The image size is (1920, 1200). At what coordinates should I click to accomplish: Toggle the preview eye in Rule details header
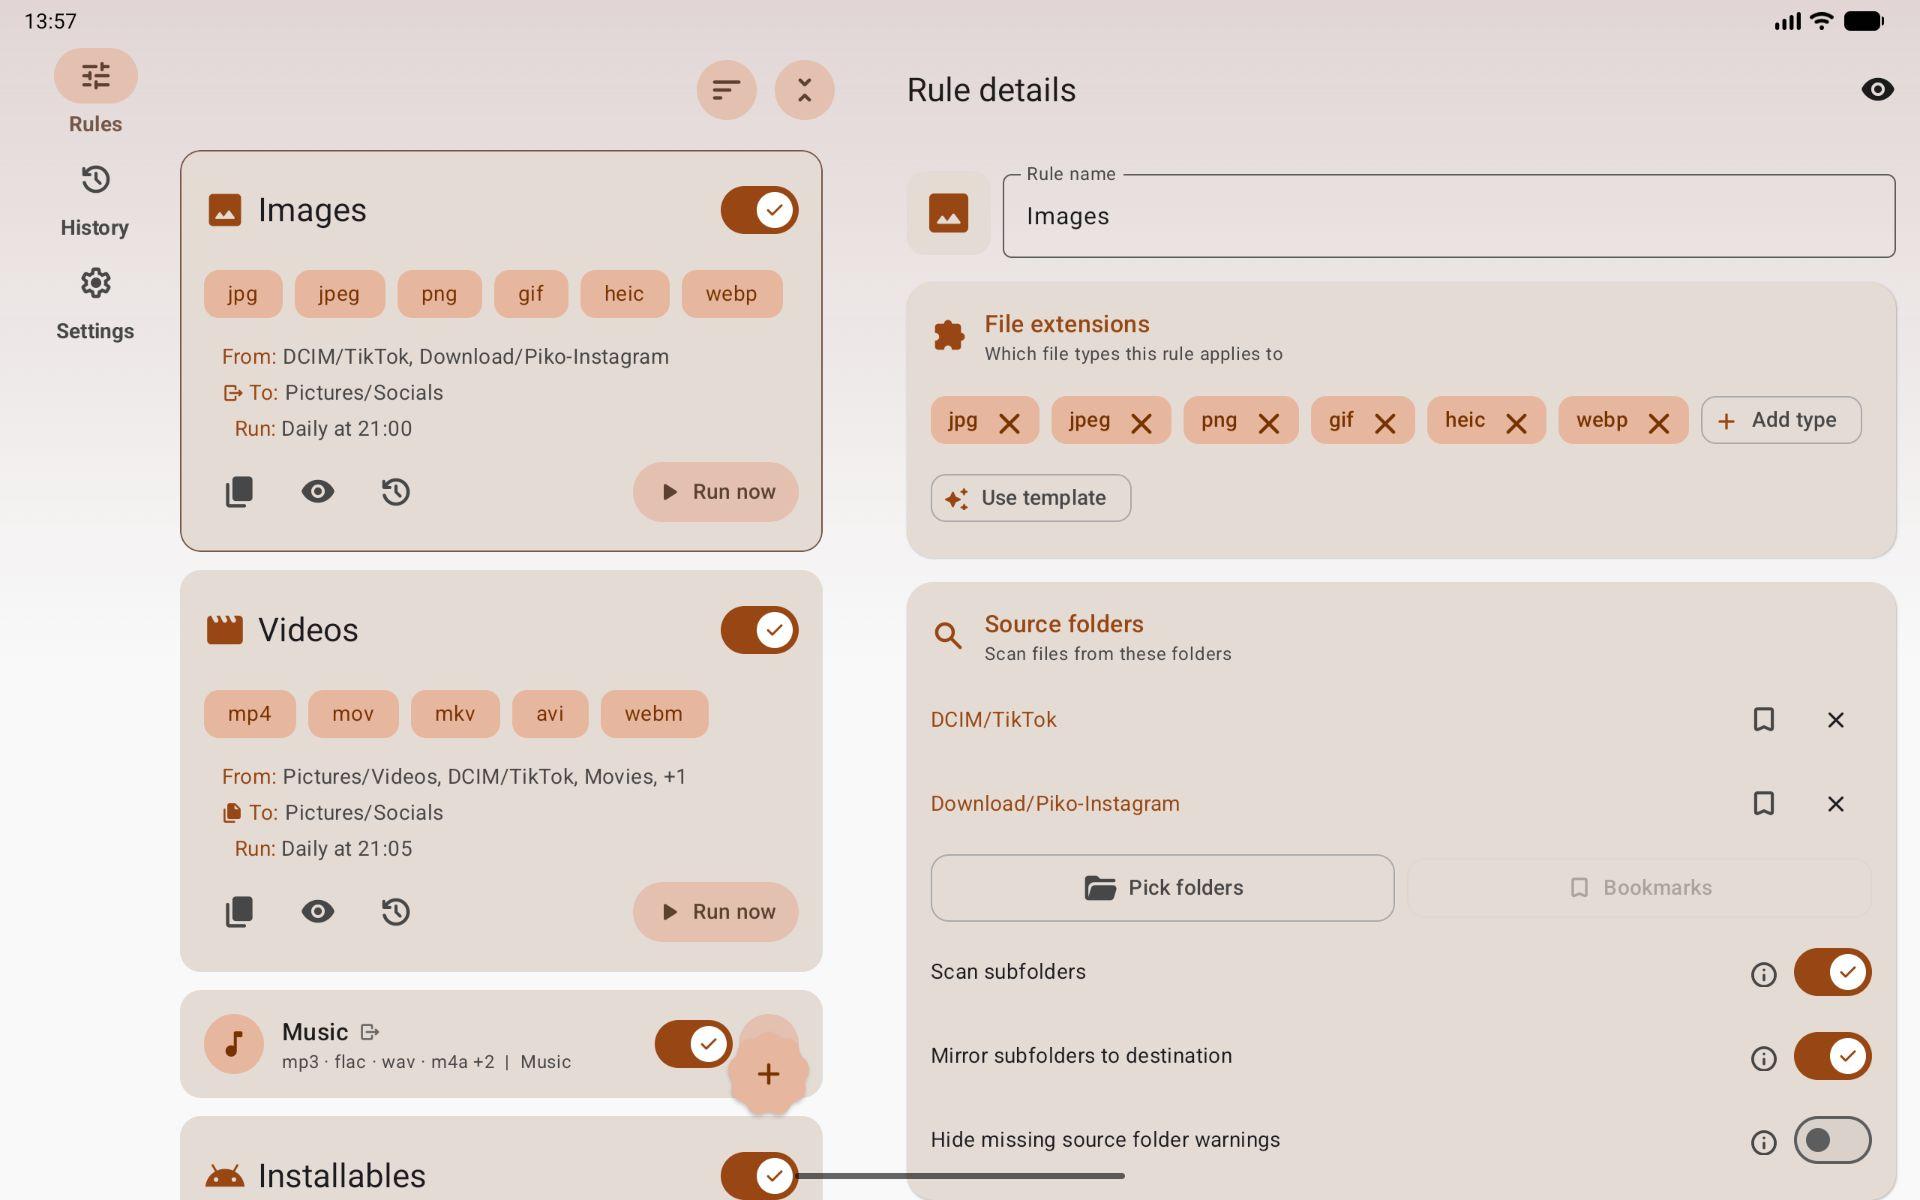(x=1877, y=90)
